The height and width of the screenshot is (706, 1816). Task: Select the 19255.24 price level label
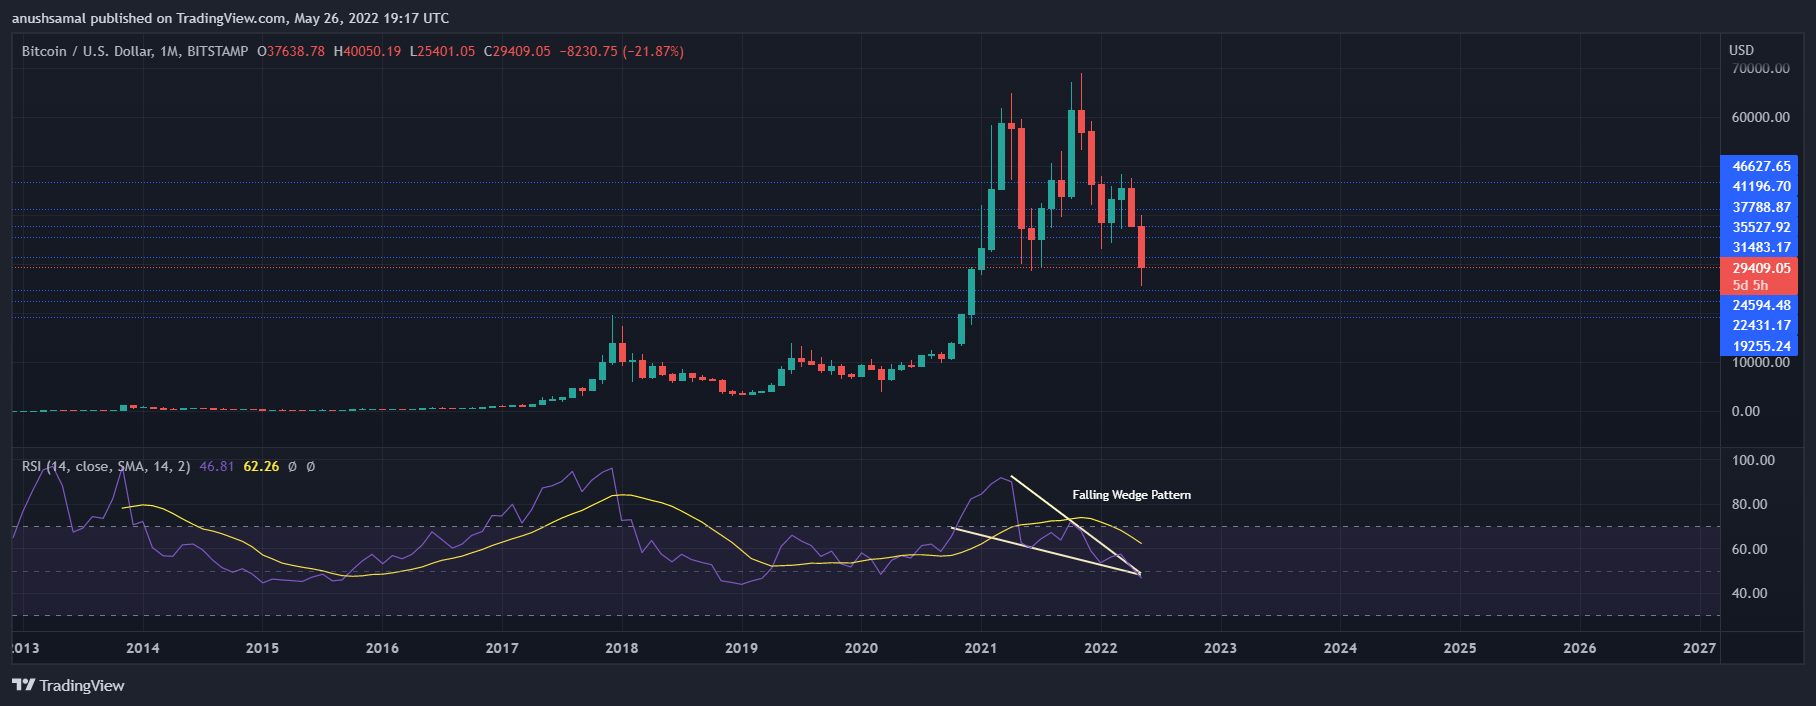1758,346
